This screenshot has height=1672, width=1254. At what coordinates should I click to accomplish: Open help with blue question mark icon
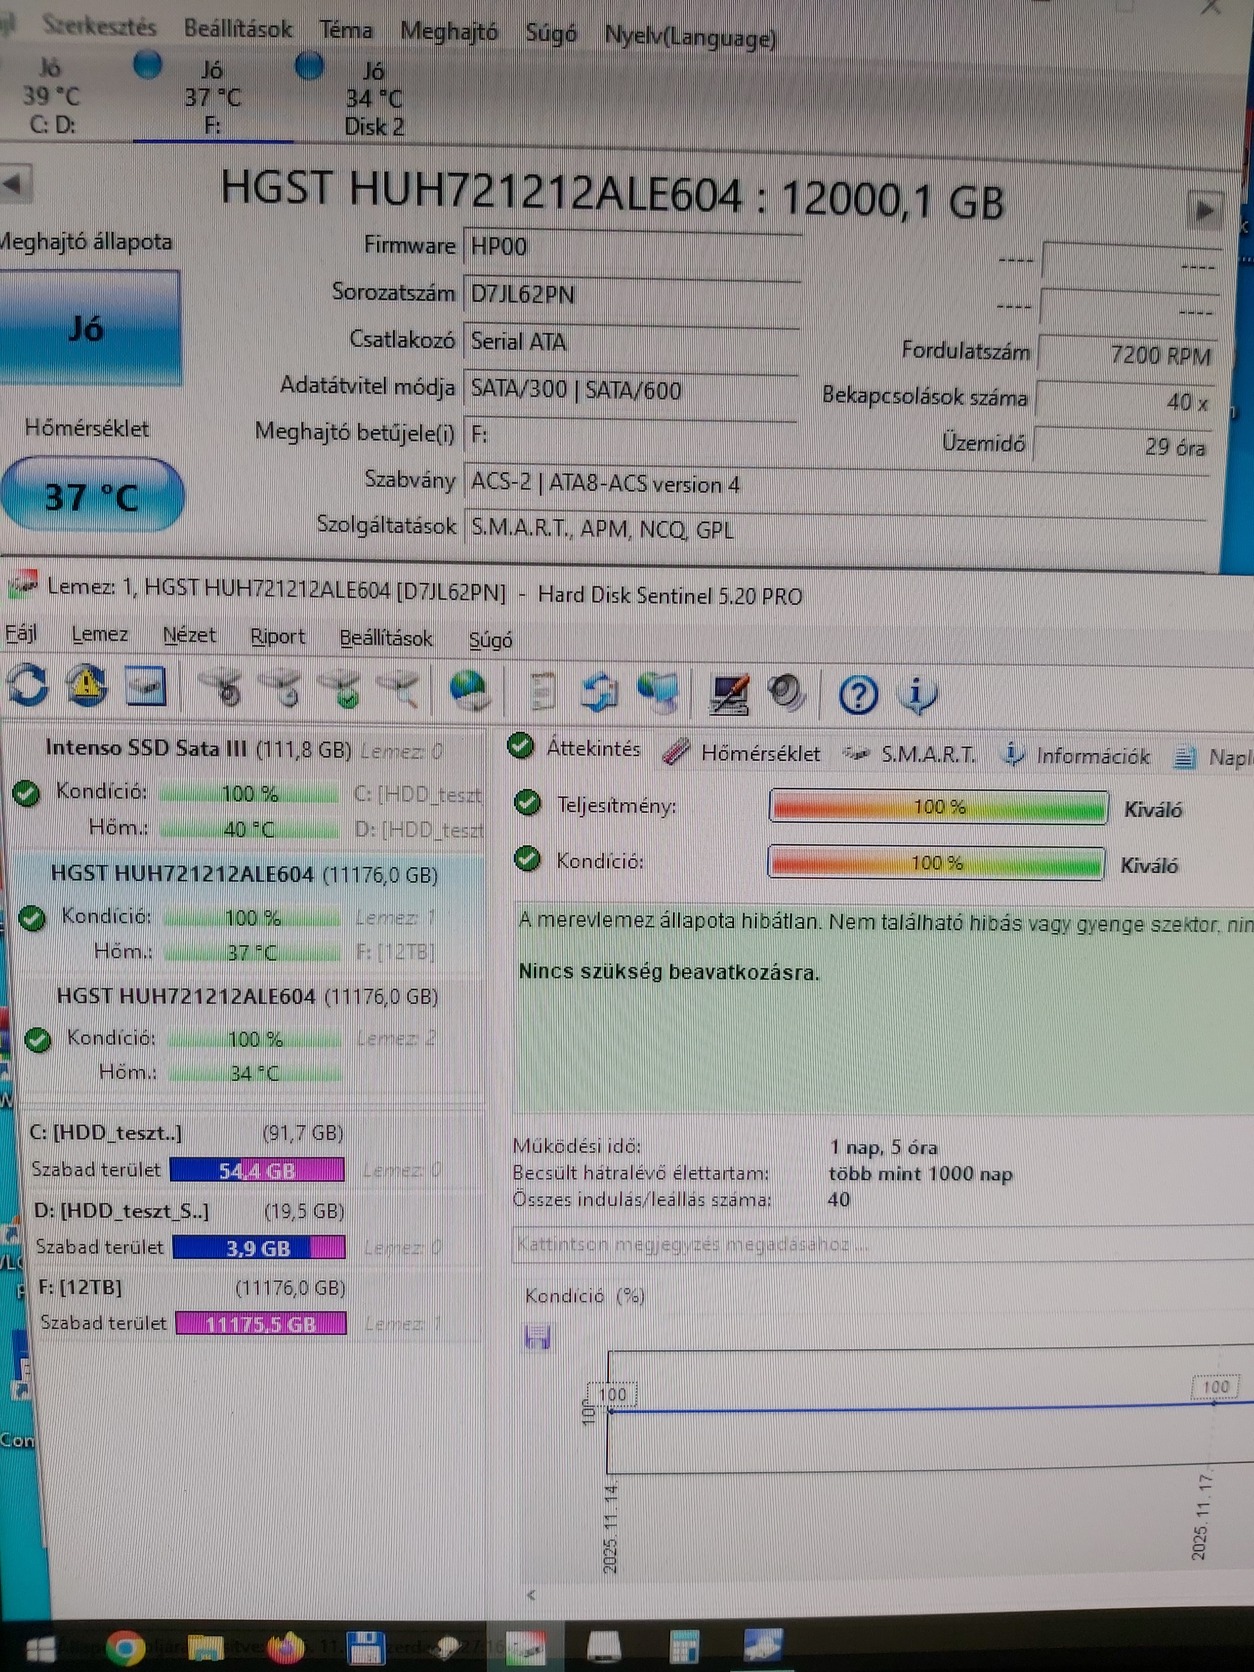pyautogui.click(x=858, y=695)
